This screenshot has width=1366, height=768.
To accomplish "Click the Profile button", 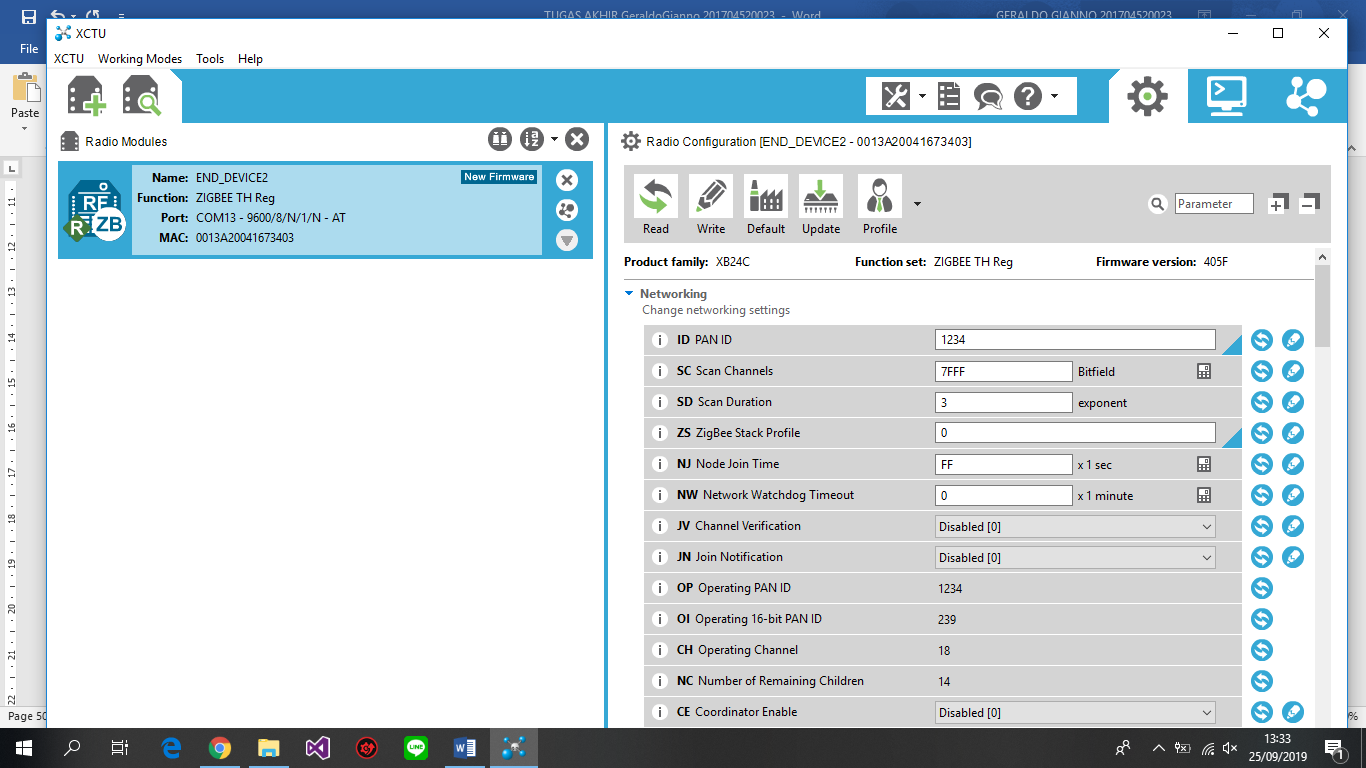I will point(880,205).
